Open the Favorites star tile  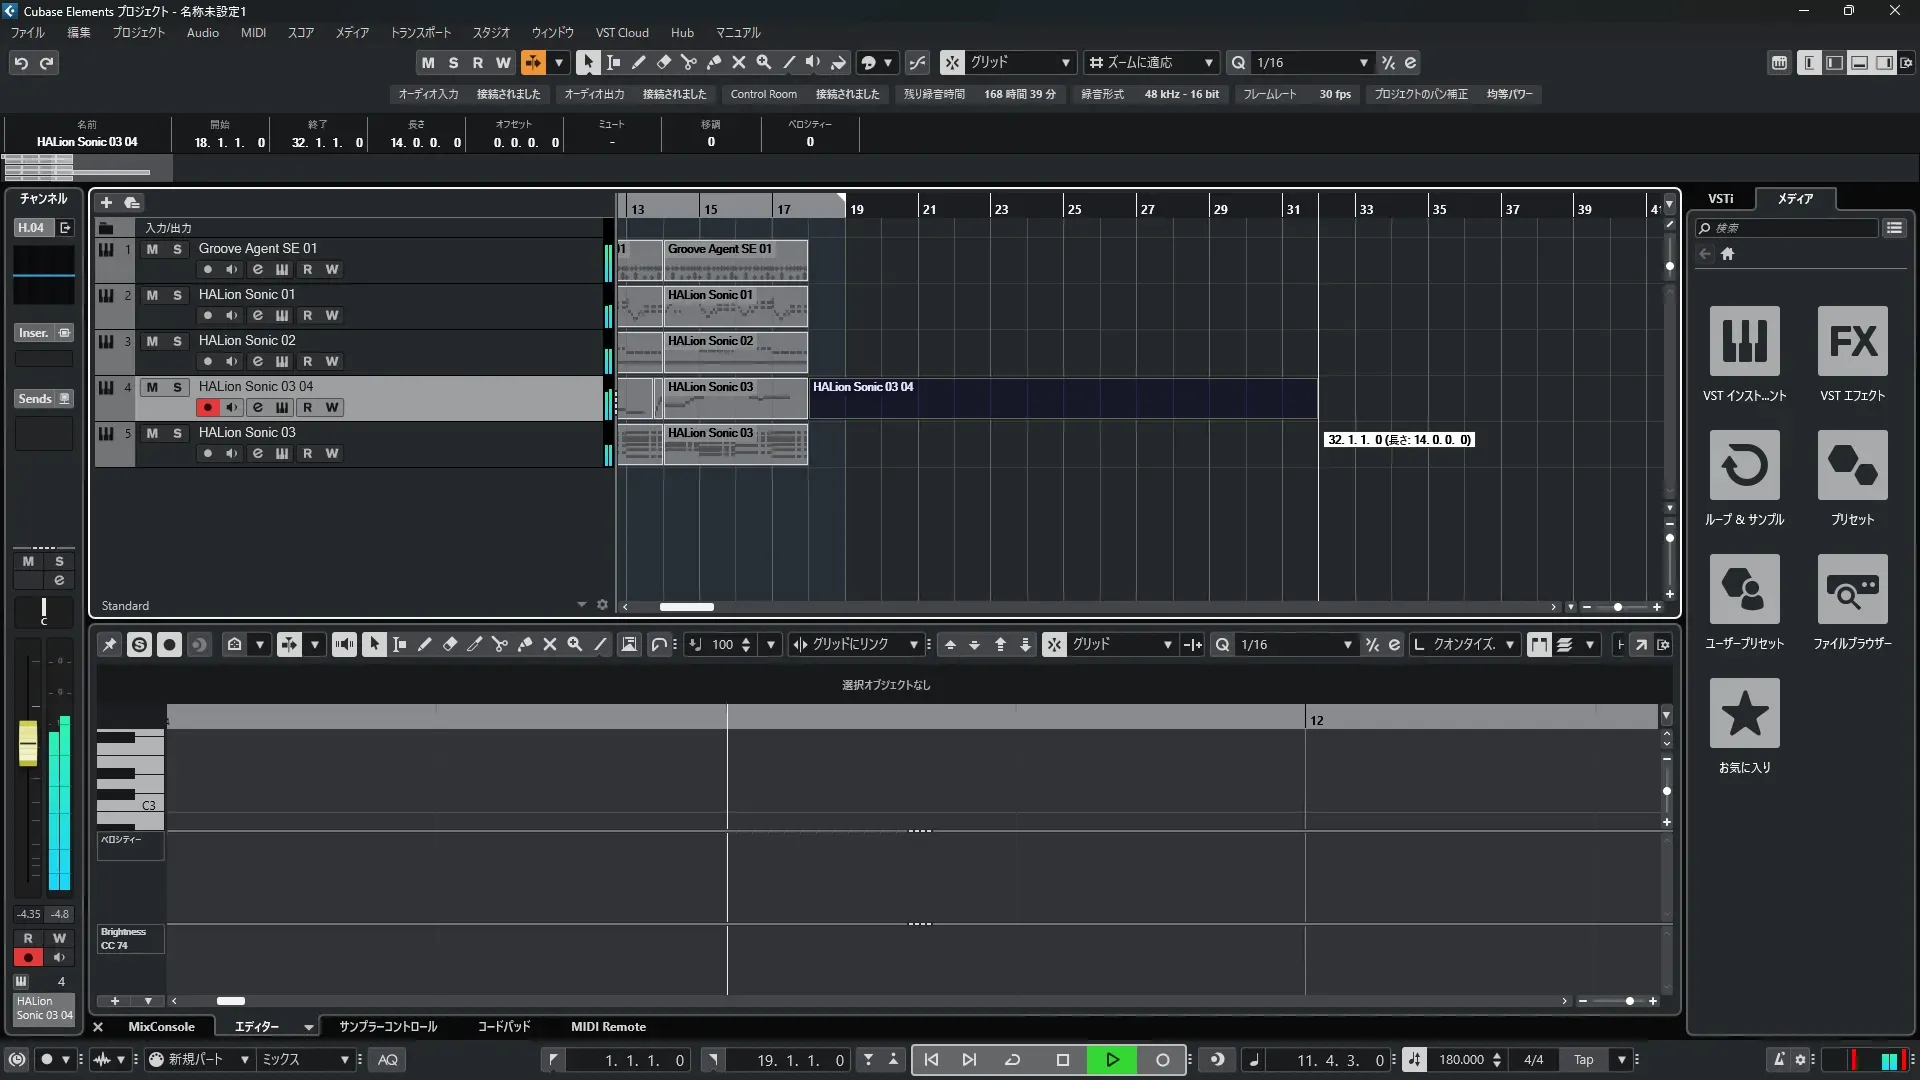pos(1744,714)
